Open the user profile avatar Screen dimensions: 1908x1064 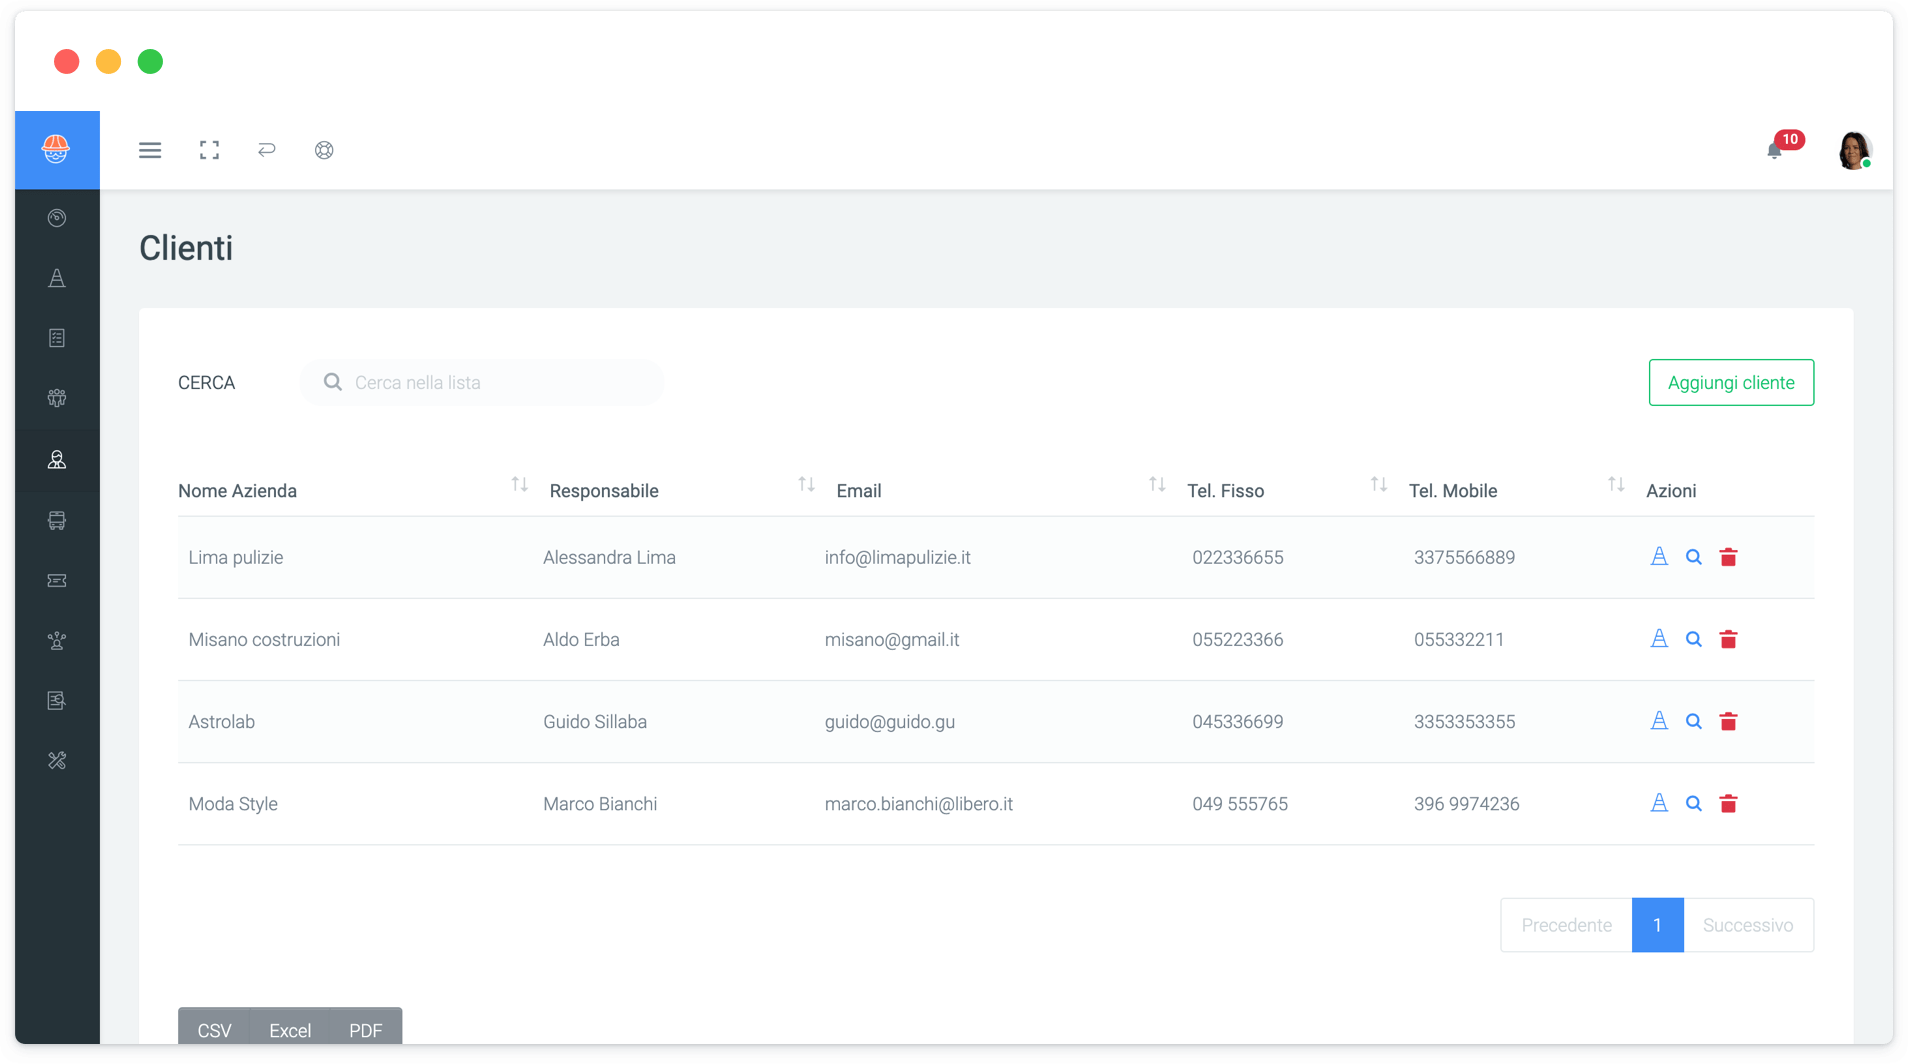pos(1855,150)
